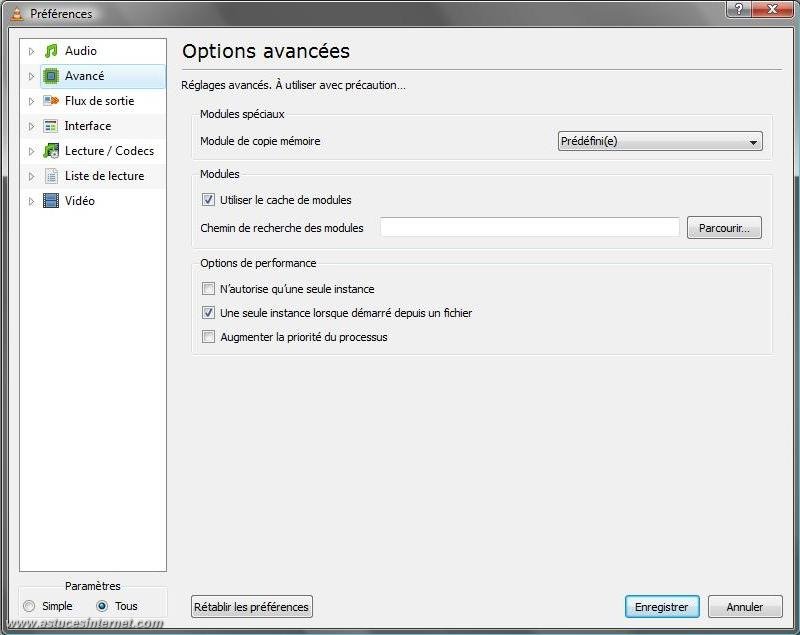Expand the Audio tree node arrow

click(31, 51)
